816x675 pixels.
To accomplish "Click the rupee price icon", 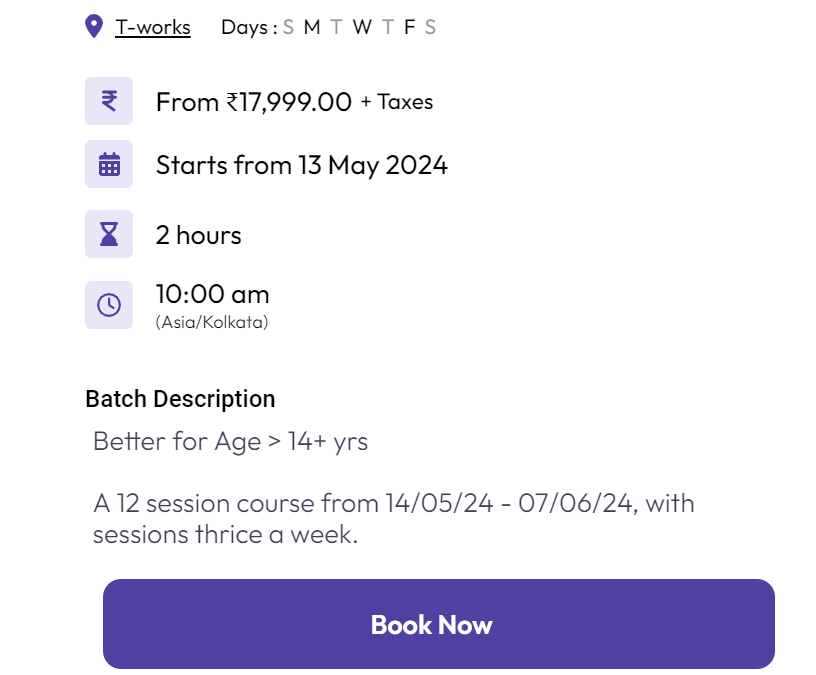I will pos(109,101).
